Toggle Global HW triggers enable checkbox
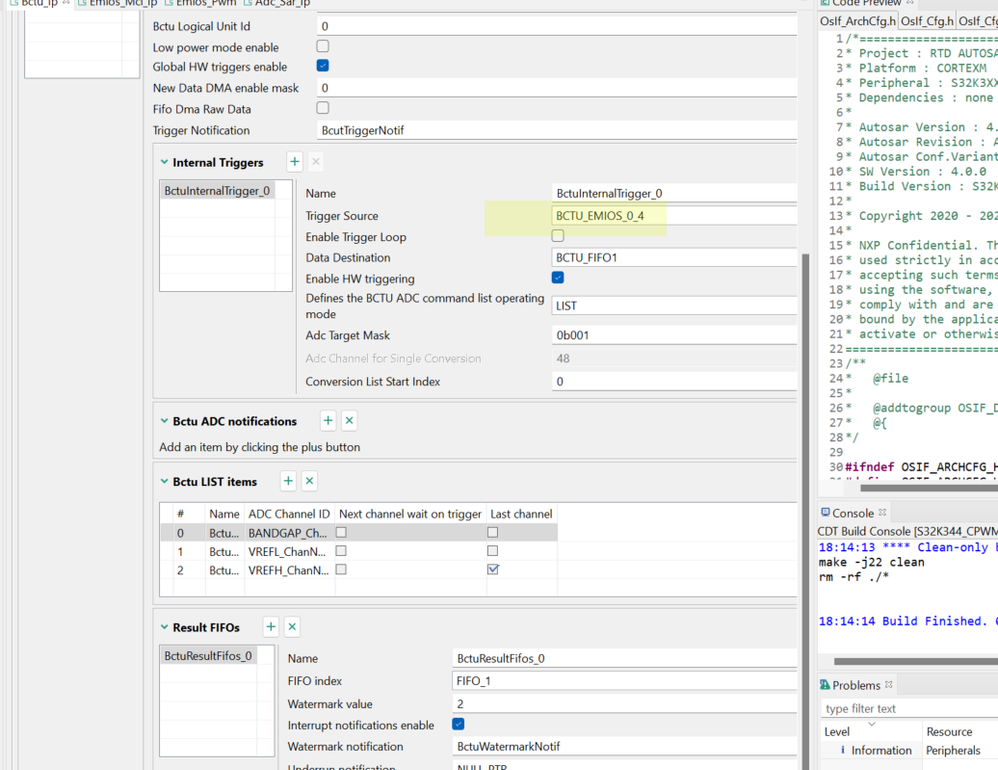Screen dimensions: 998x770 click(323, 66)
